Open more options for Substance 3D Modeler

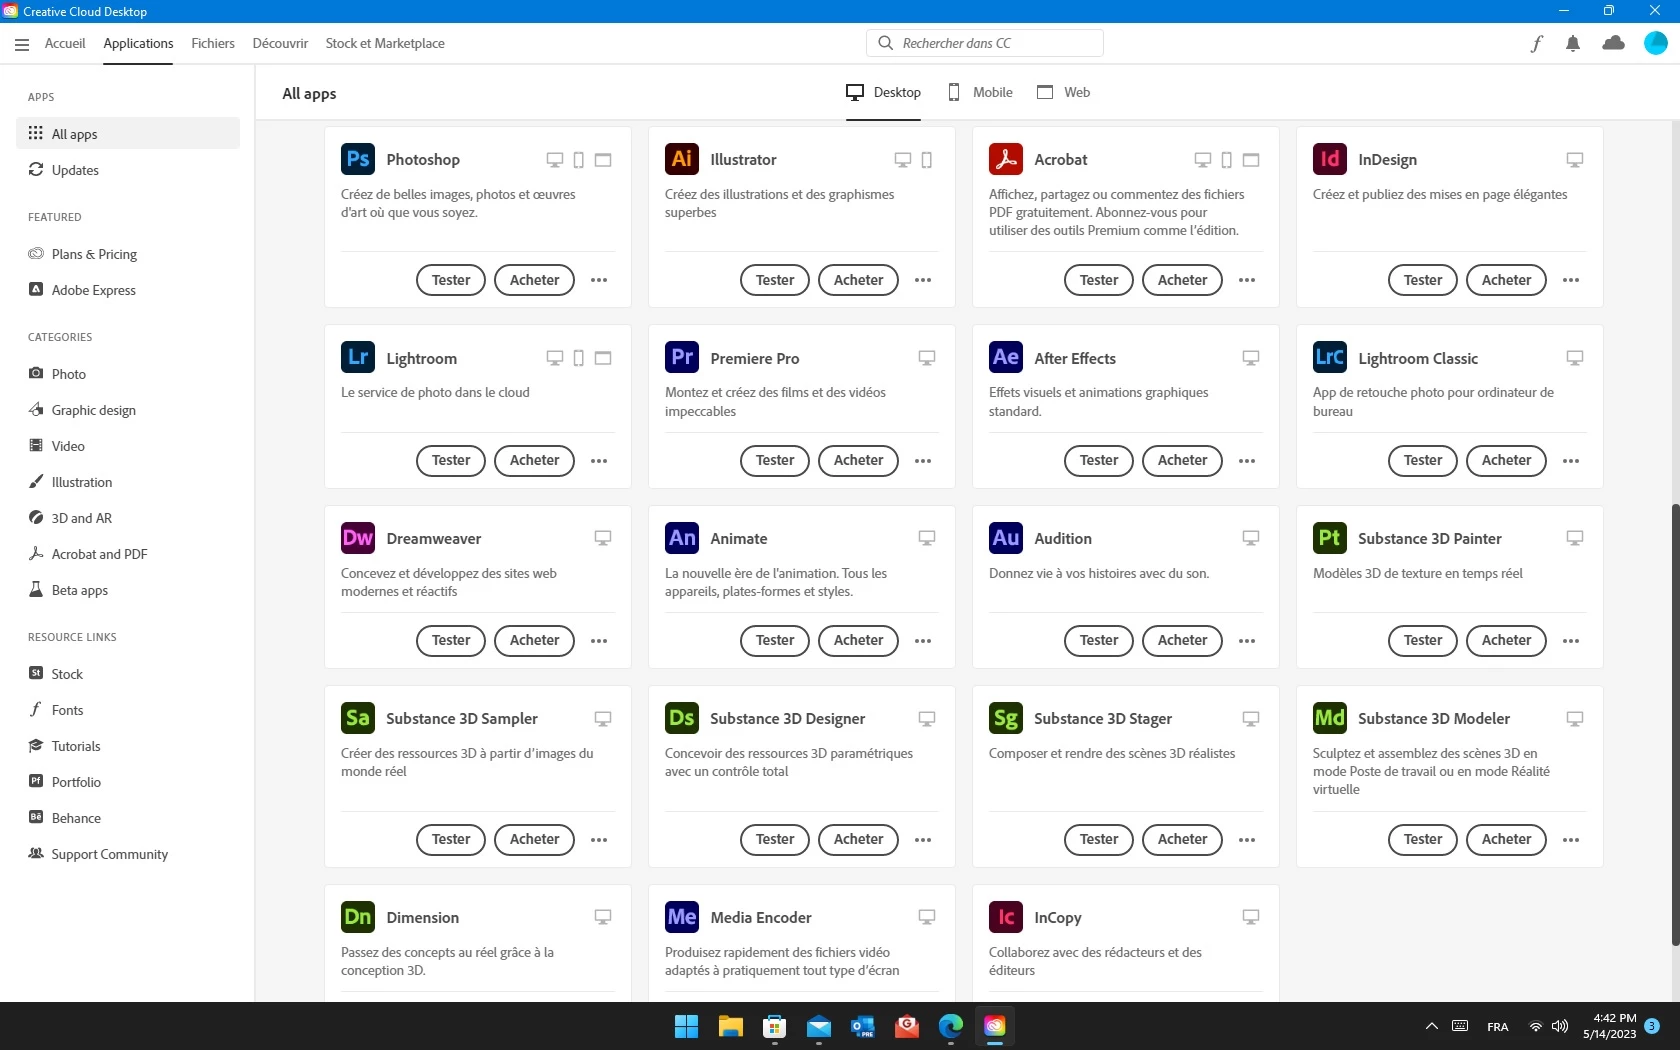coord(1571,840)
